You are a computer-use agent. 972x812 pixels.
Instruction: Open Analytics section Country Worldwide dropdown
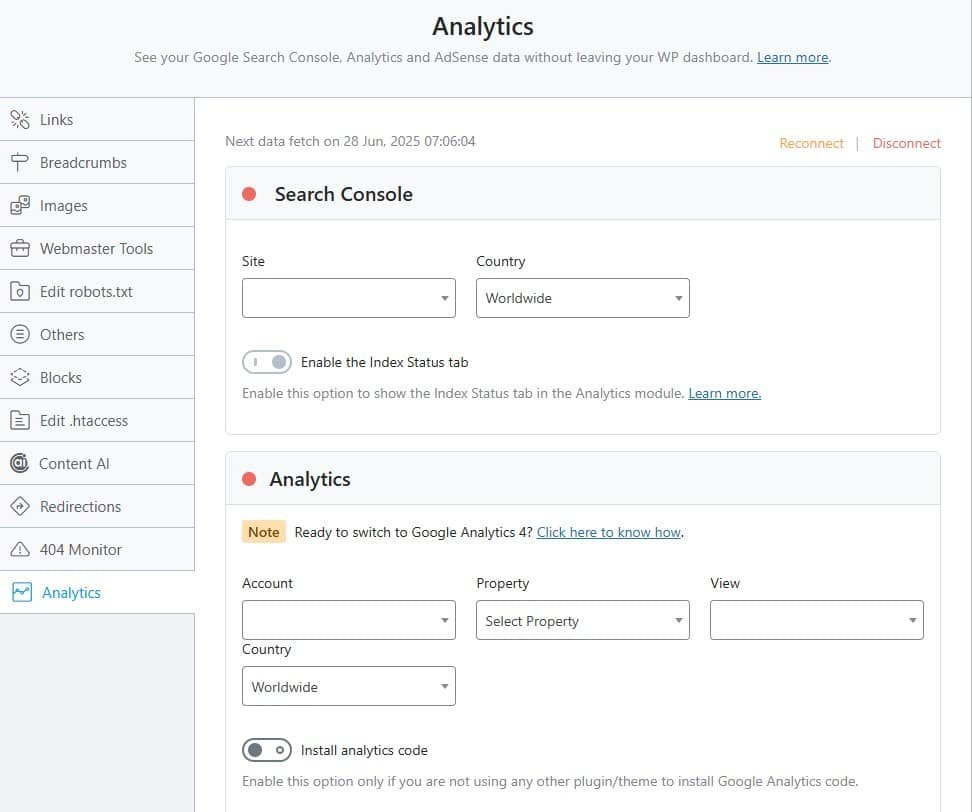pyautogui.click(x=348, y=686)
